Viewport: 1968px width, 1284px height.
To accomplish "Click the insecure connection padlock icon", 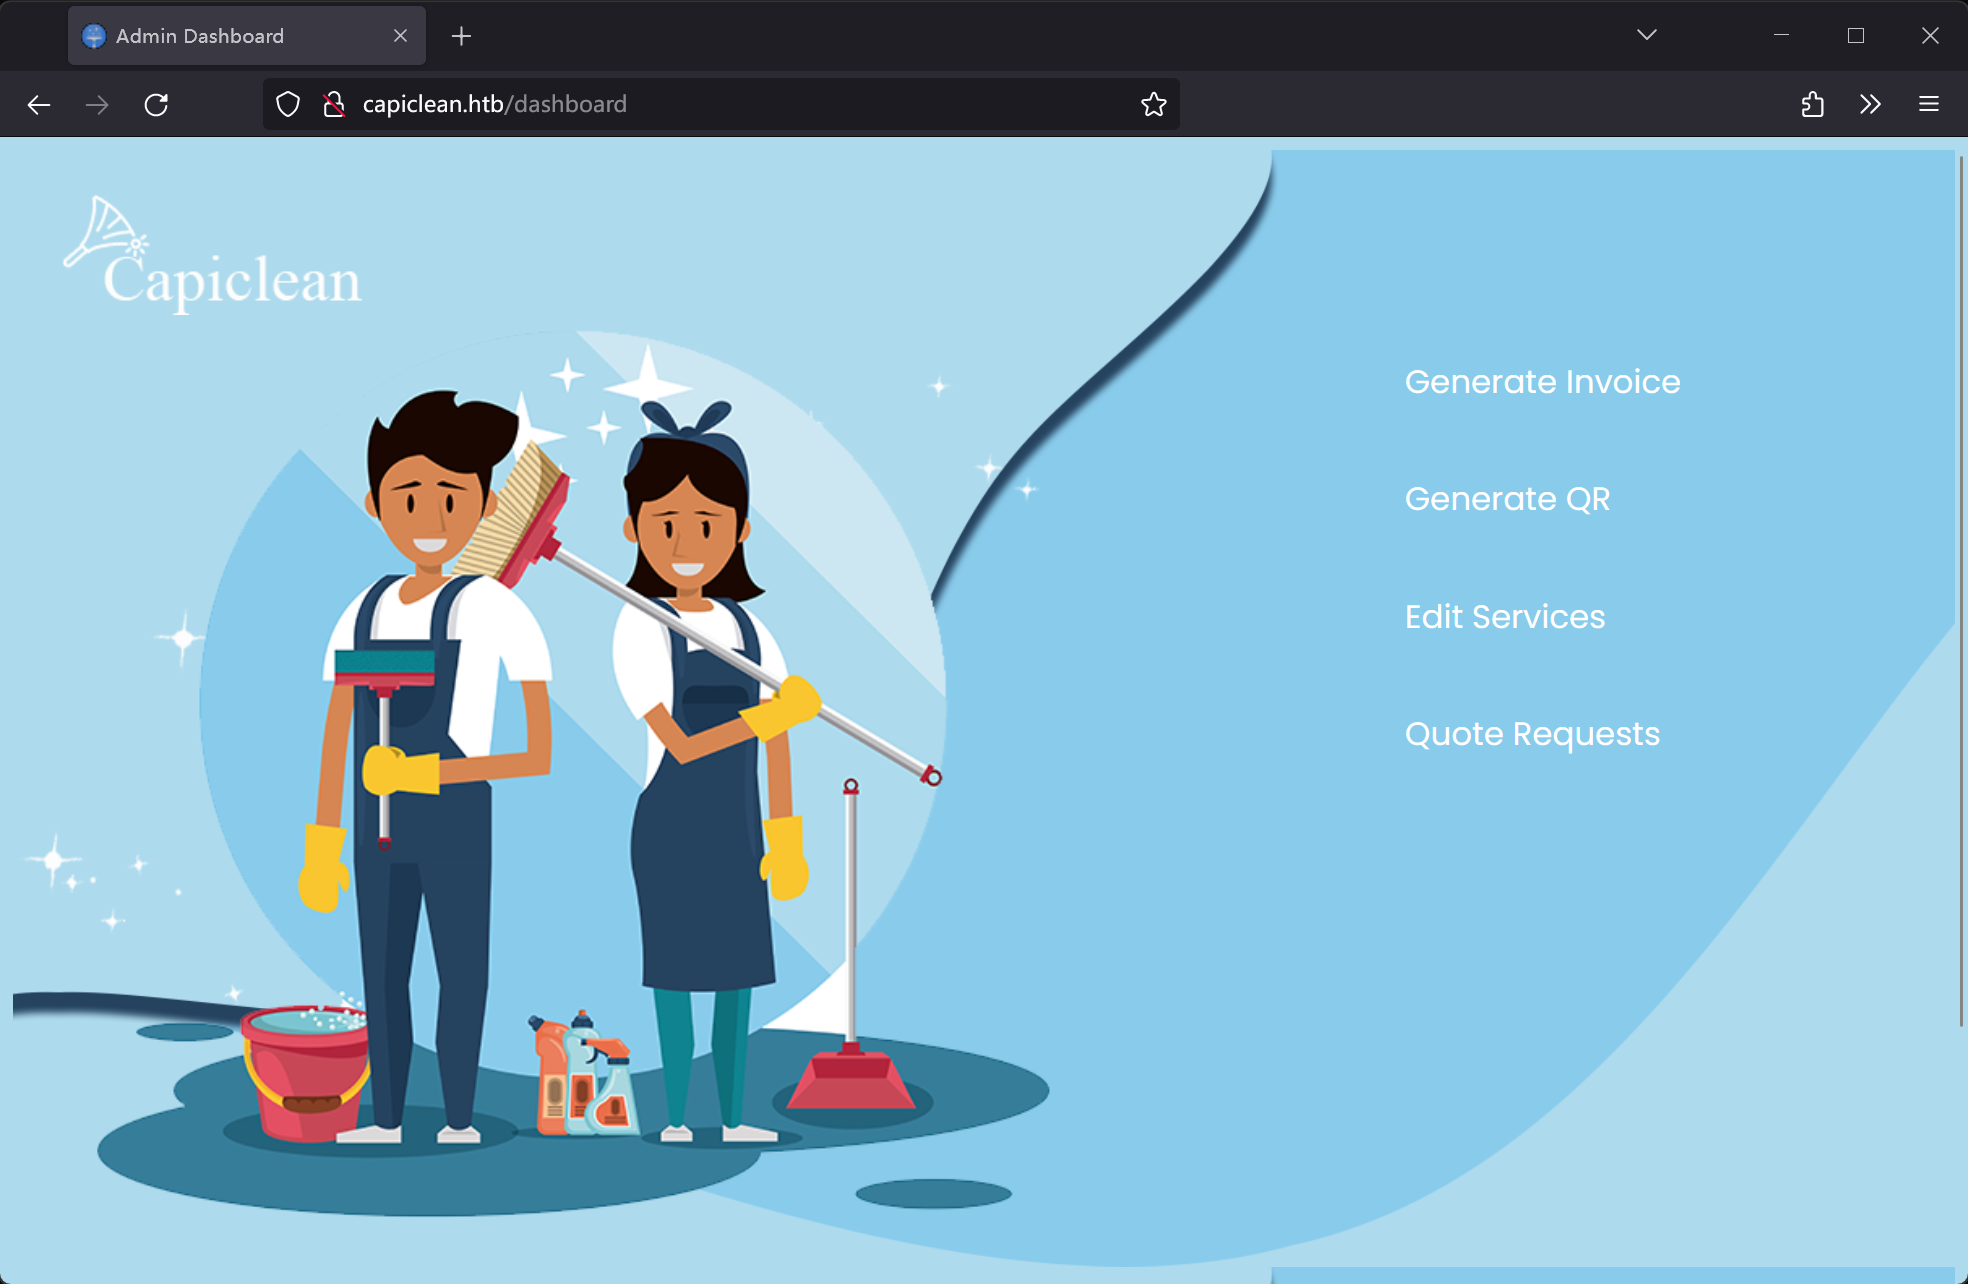I will tap(334, 104).
